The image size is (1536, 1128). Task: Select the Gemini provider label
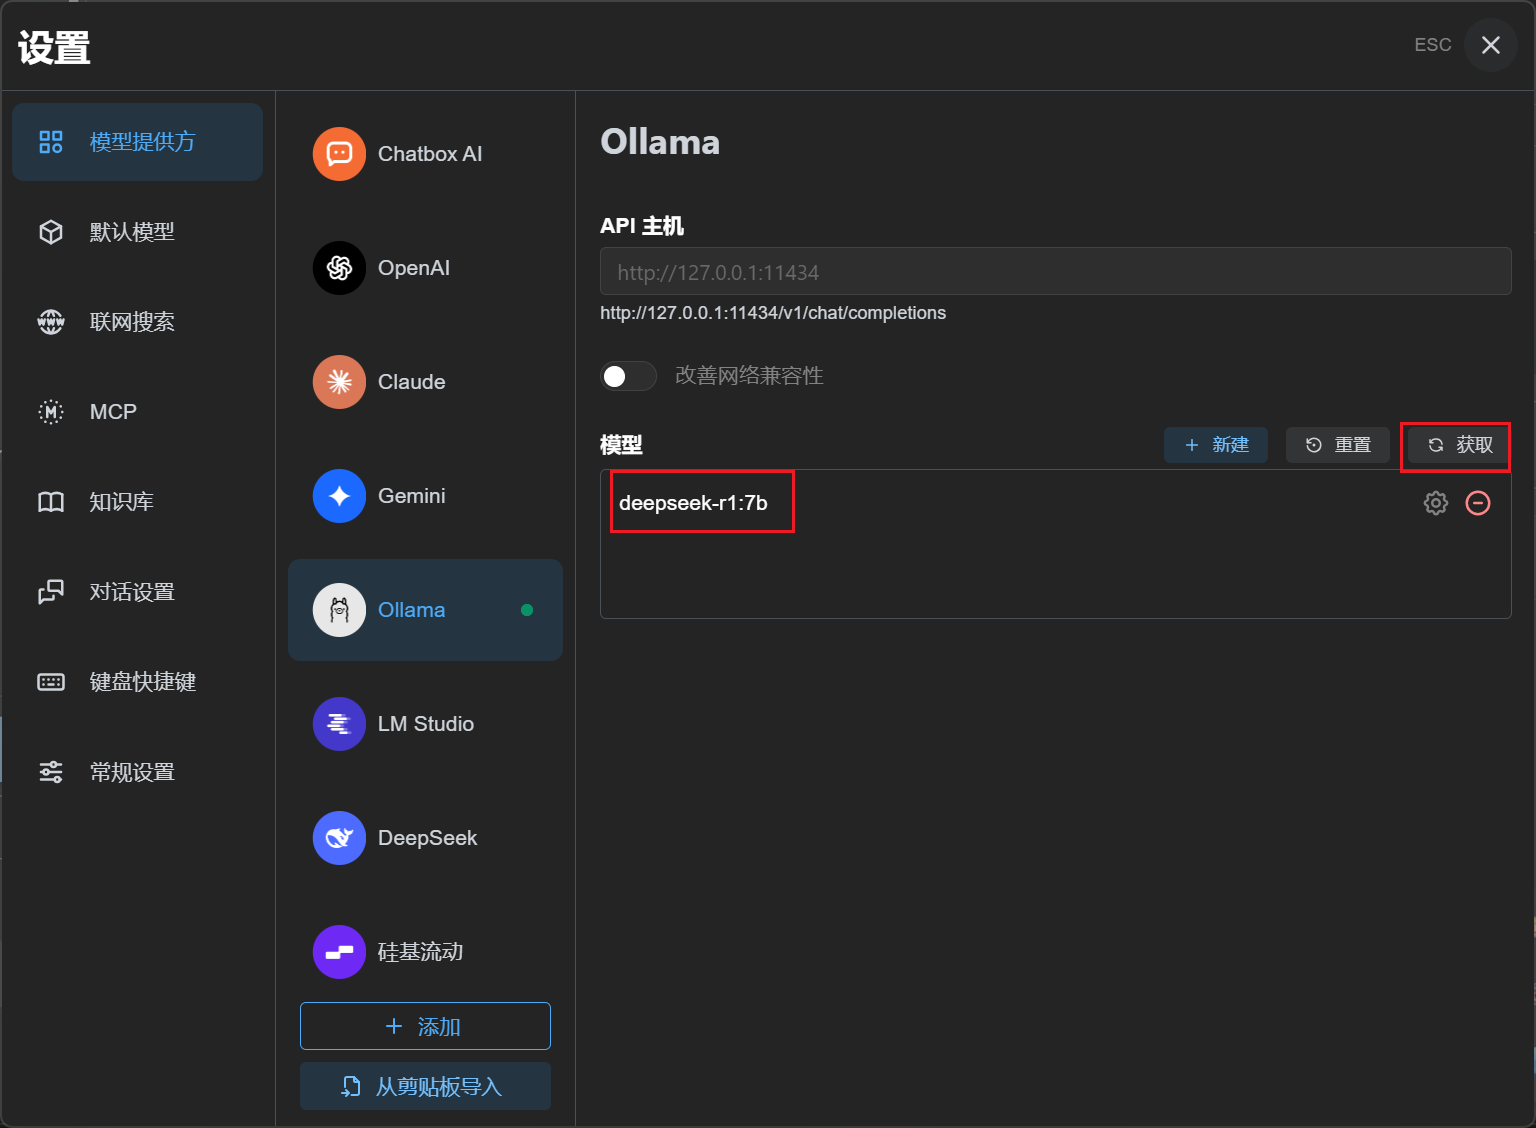[x=412, y=496]
